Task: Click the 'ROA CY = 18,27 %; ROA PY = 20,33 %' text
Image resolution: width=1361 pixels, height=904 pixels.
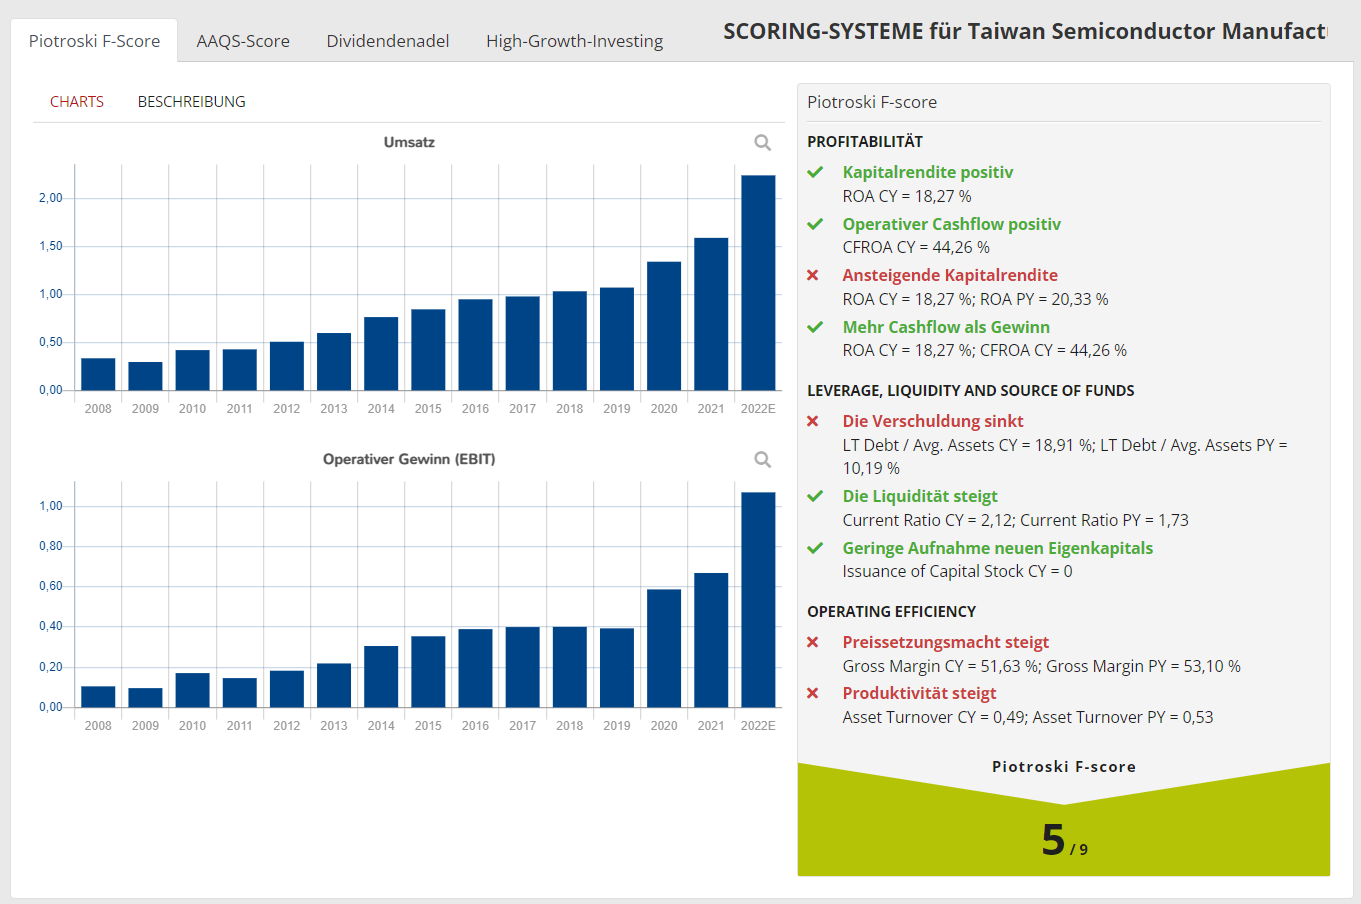Action: click(975, 299)
